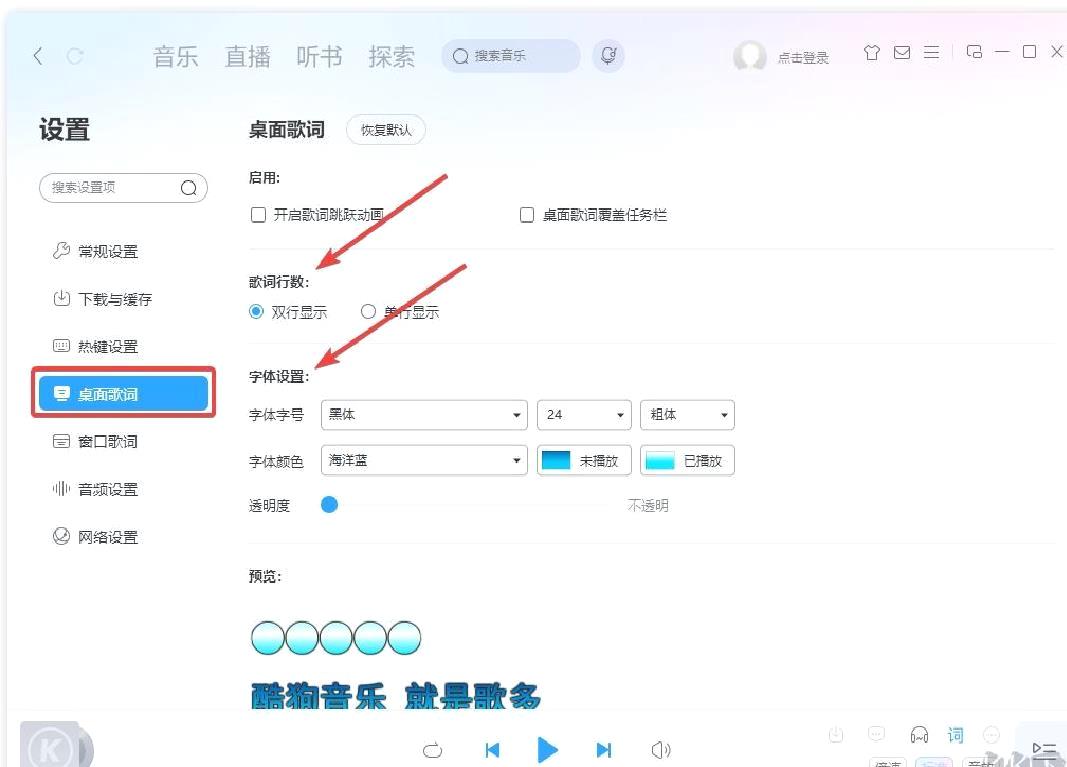The height and width of the screenshot is (767, 1067).
Task: Click 点击登录 to sign in
Action: [803, 58]
